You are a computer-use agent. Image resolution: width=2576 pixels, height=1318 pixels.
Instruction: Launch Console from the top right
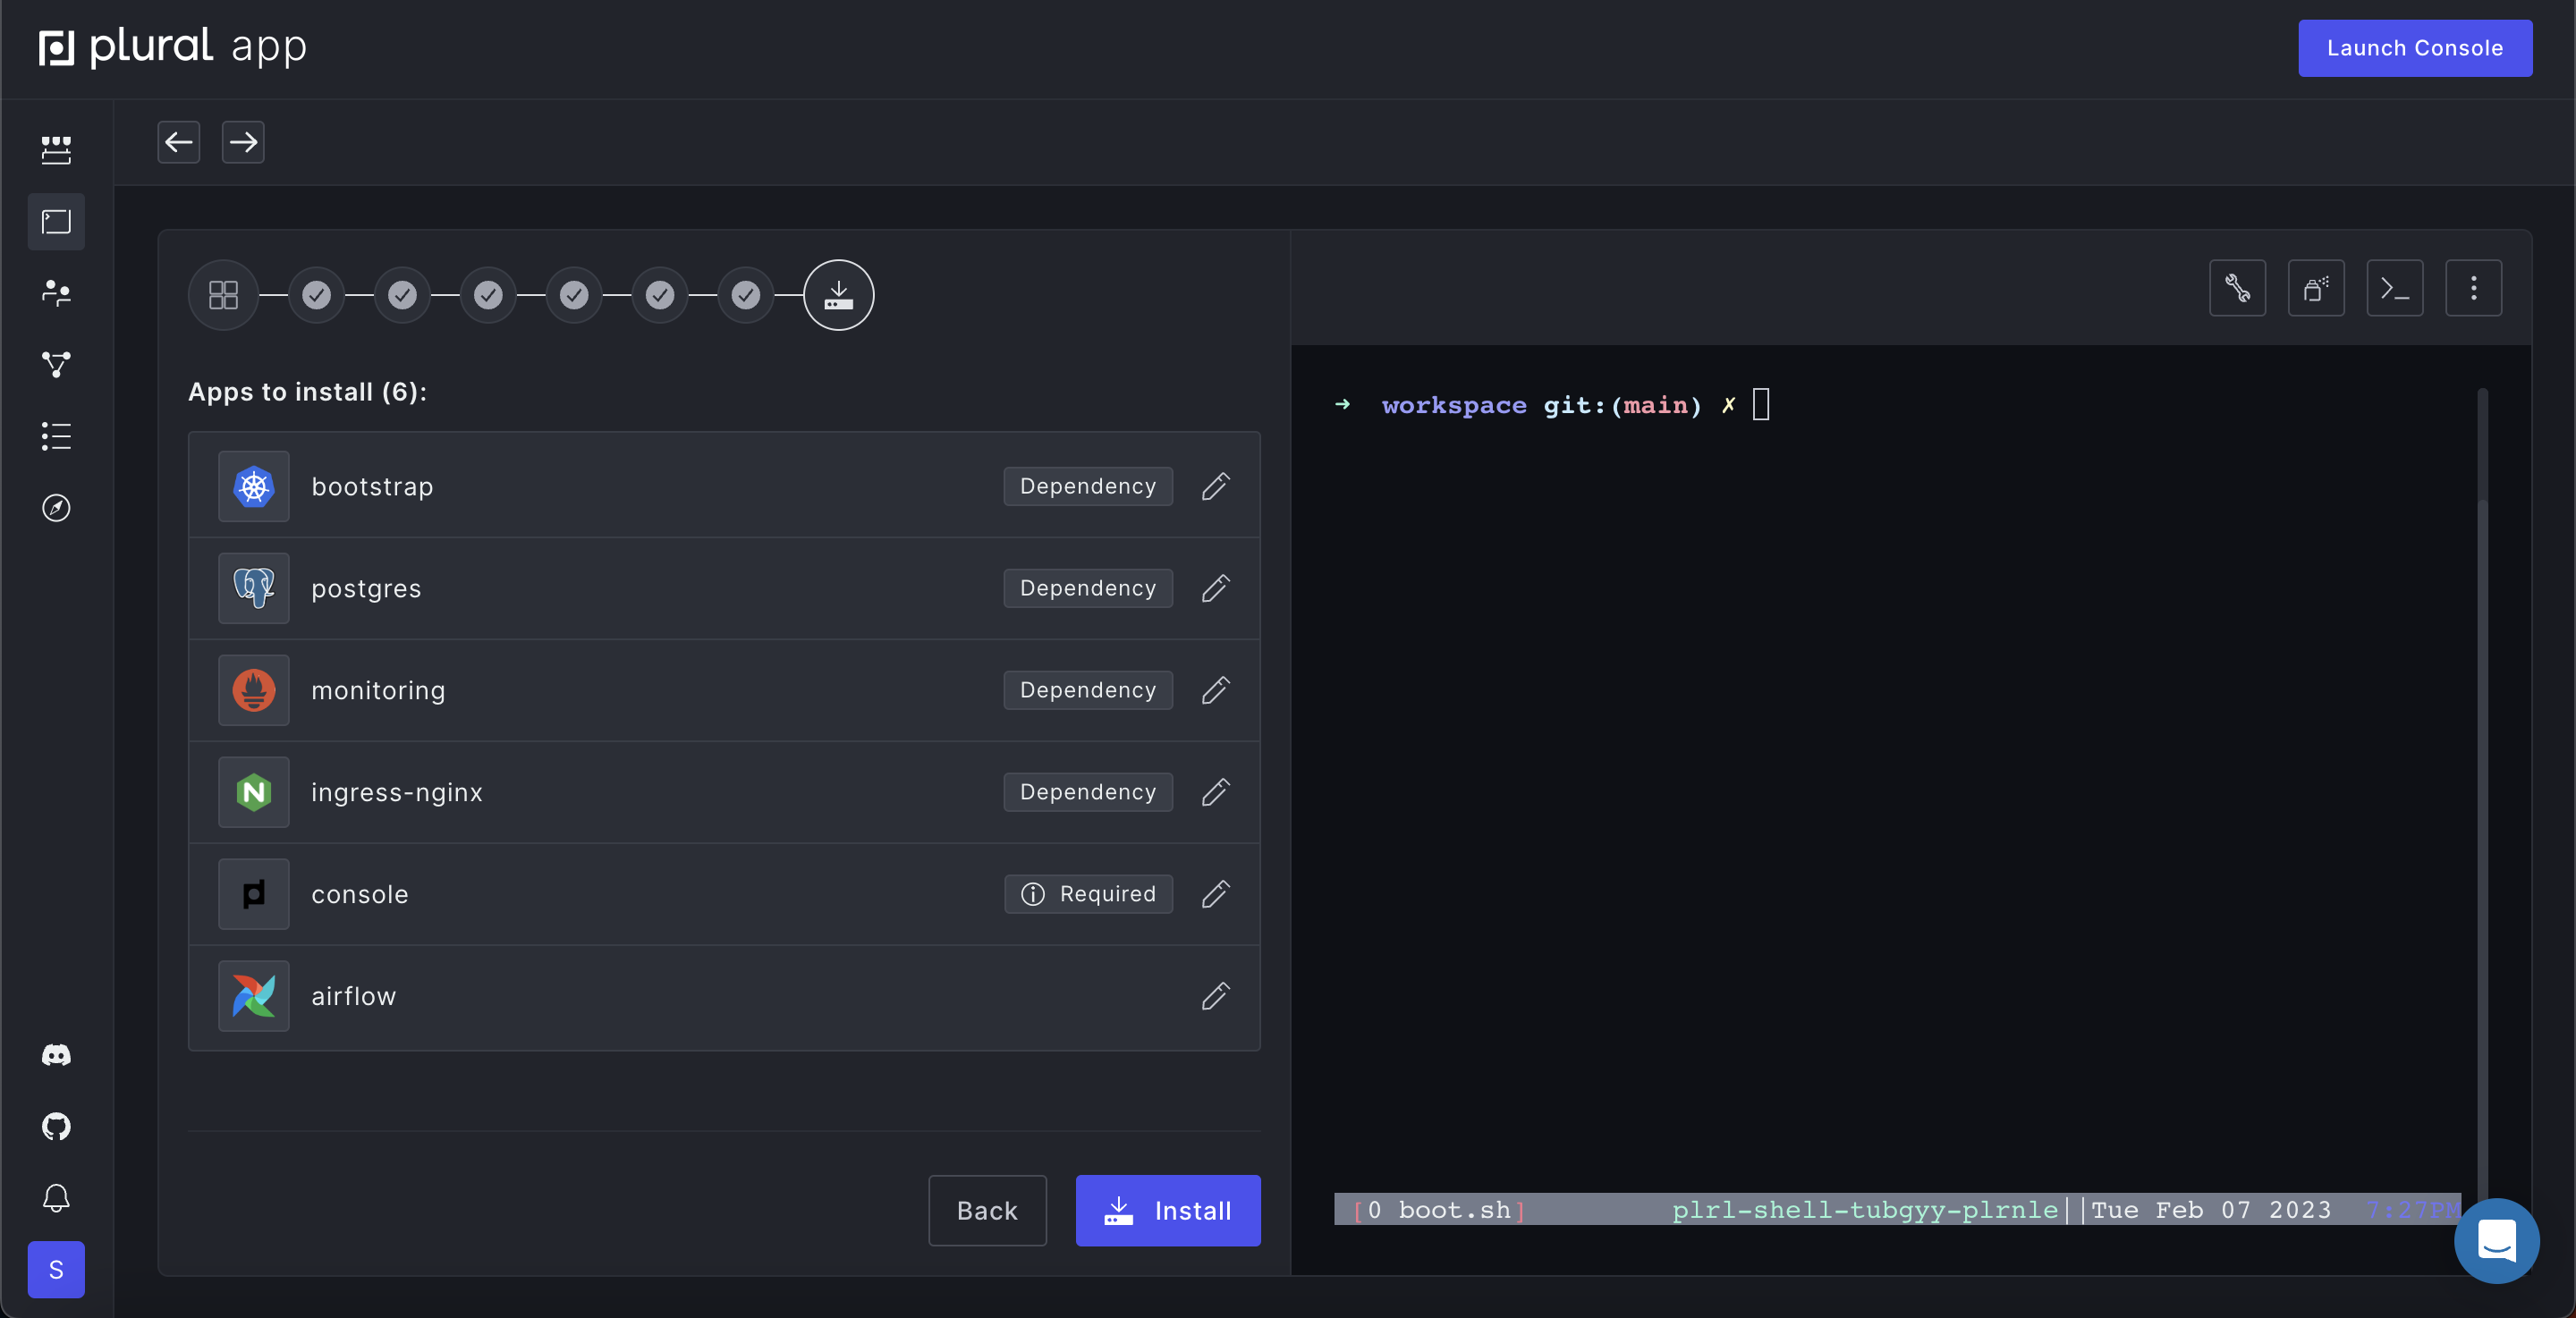coord(2414,48)
